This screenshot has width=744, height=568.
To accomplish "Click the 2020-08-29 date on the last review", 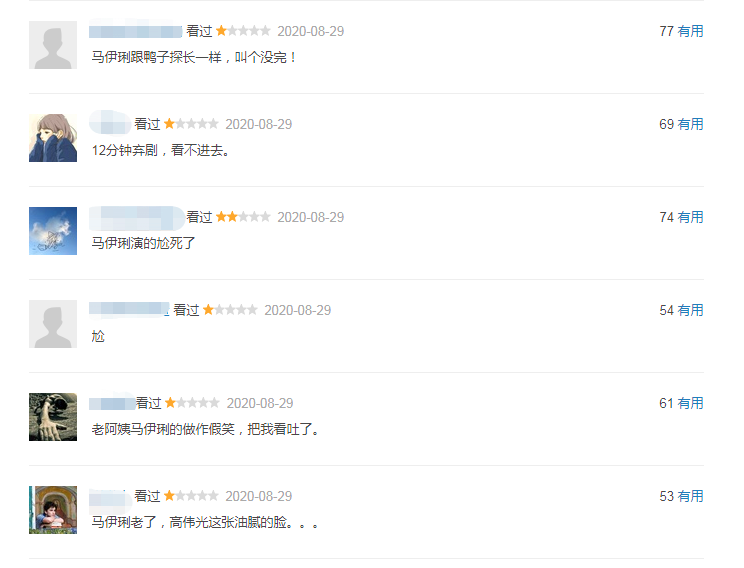I will click(259, 496).
